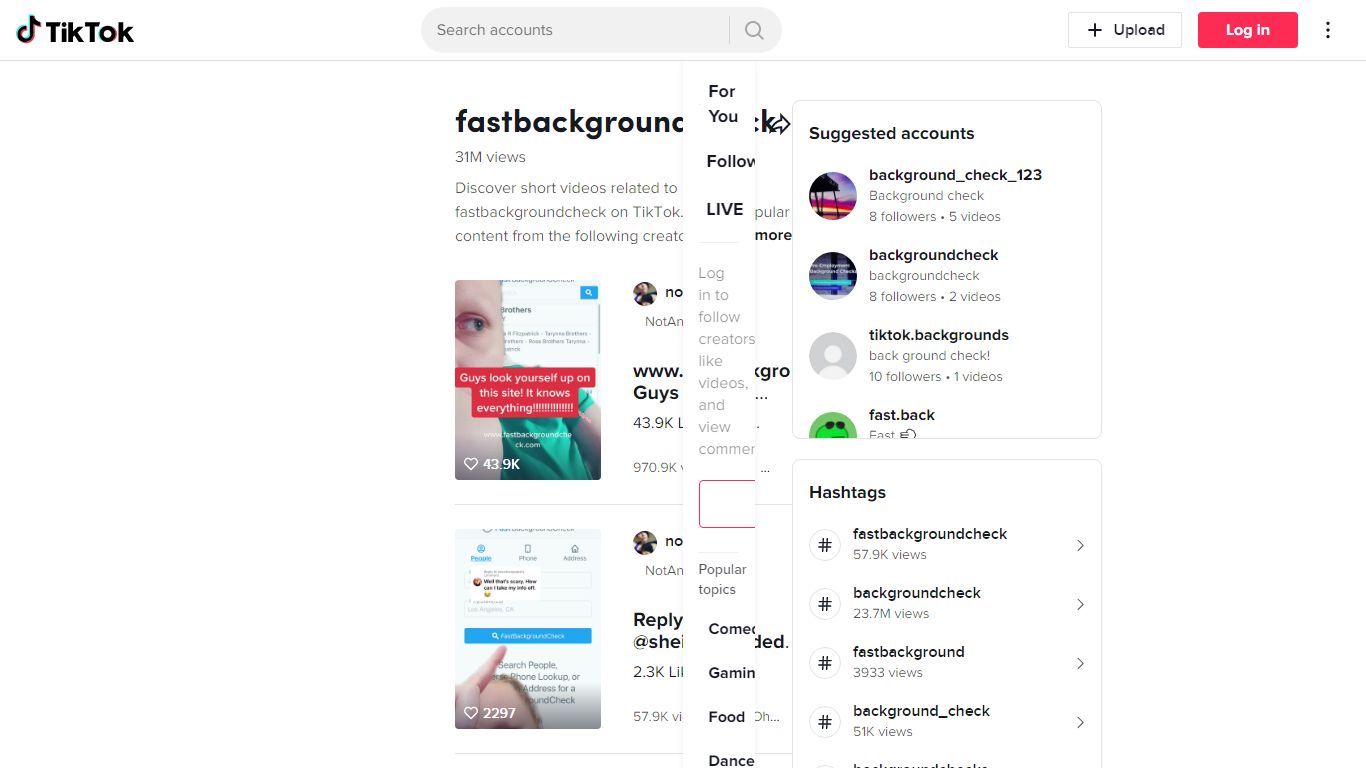This screenshot has height=768, width=1366.
Task: Click '10 followers • 1 videos' text
Action: [x=935, y=376]
